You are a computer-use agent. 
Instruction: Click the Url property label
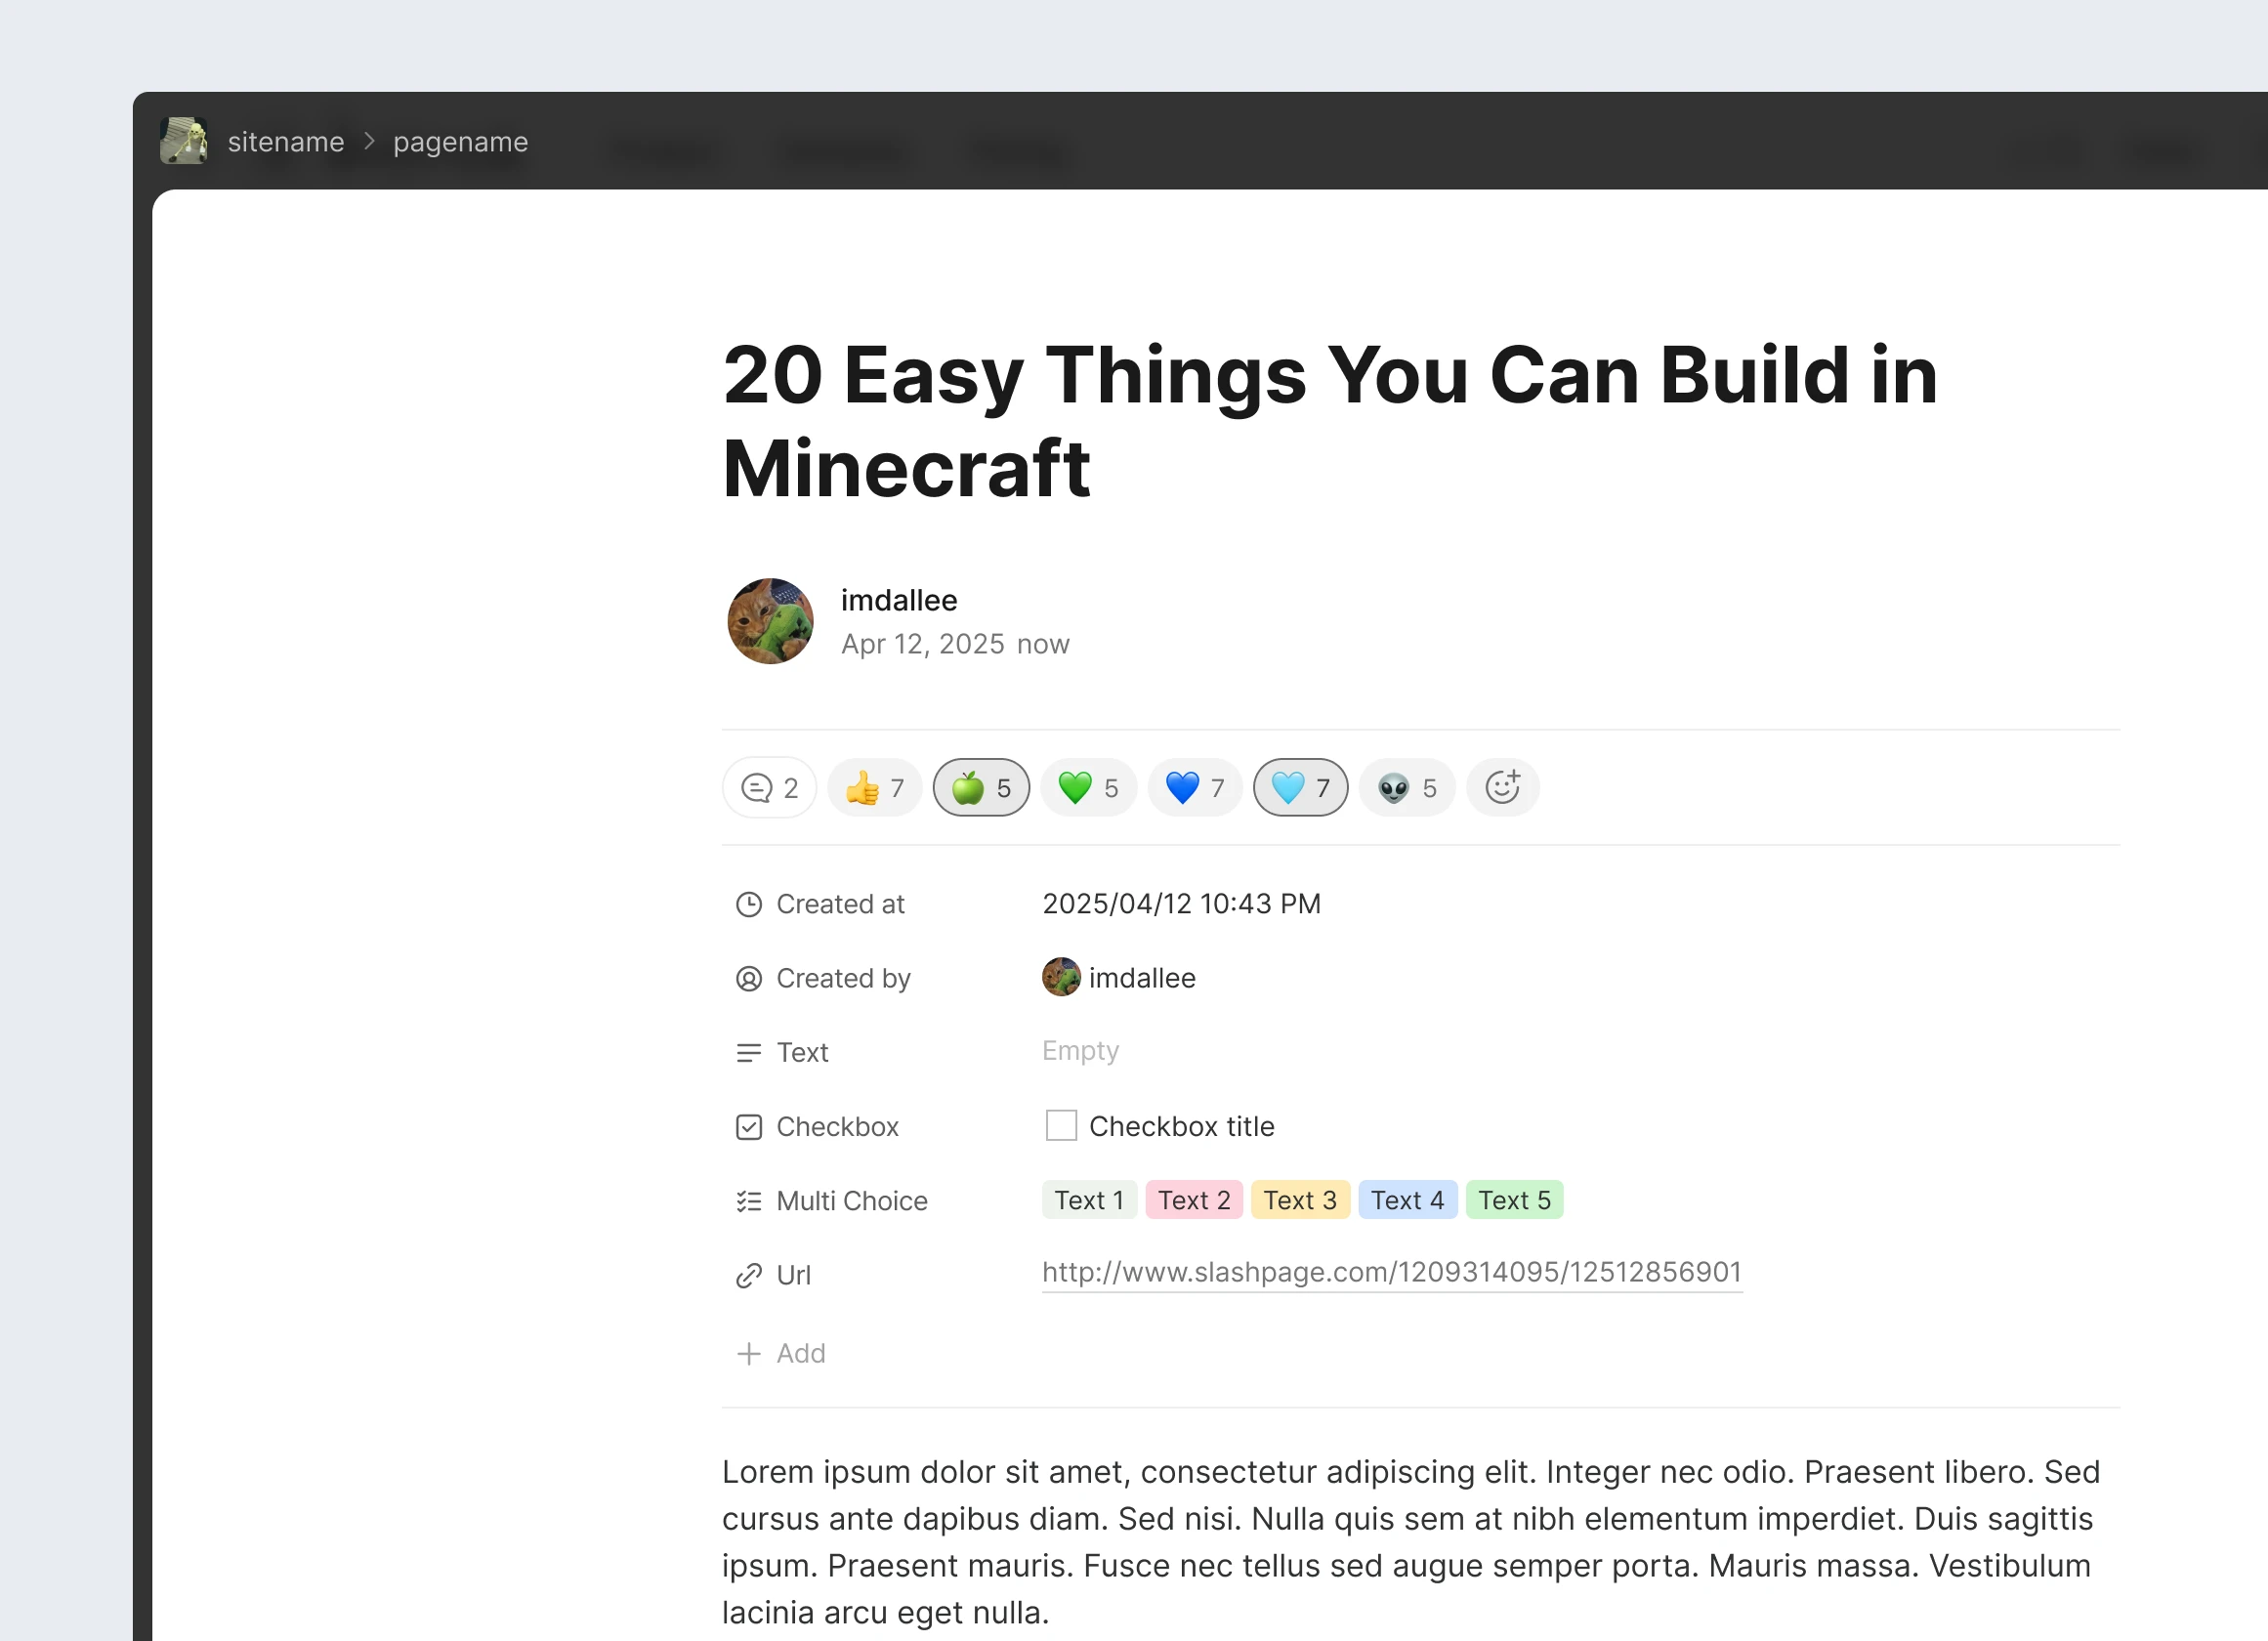point(793,1276)
